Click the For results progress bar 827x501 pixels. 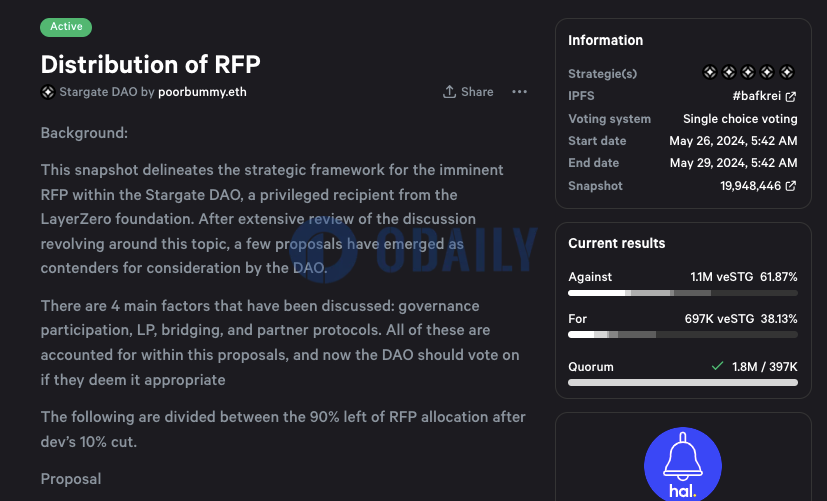[683, 334]
